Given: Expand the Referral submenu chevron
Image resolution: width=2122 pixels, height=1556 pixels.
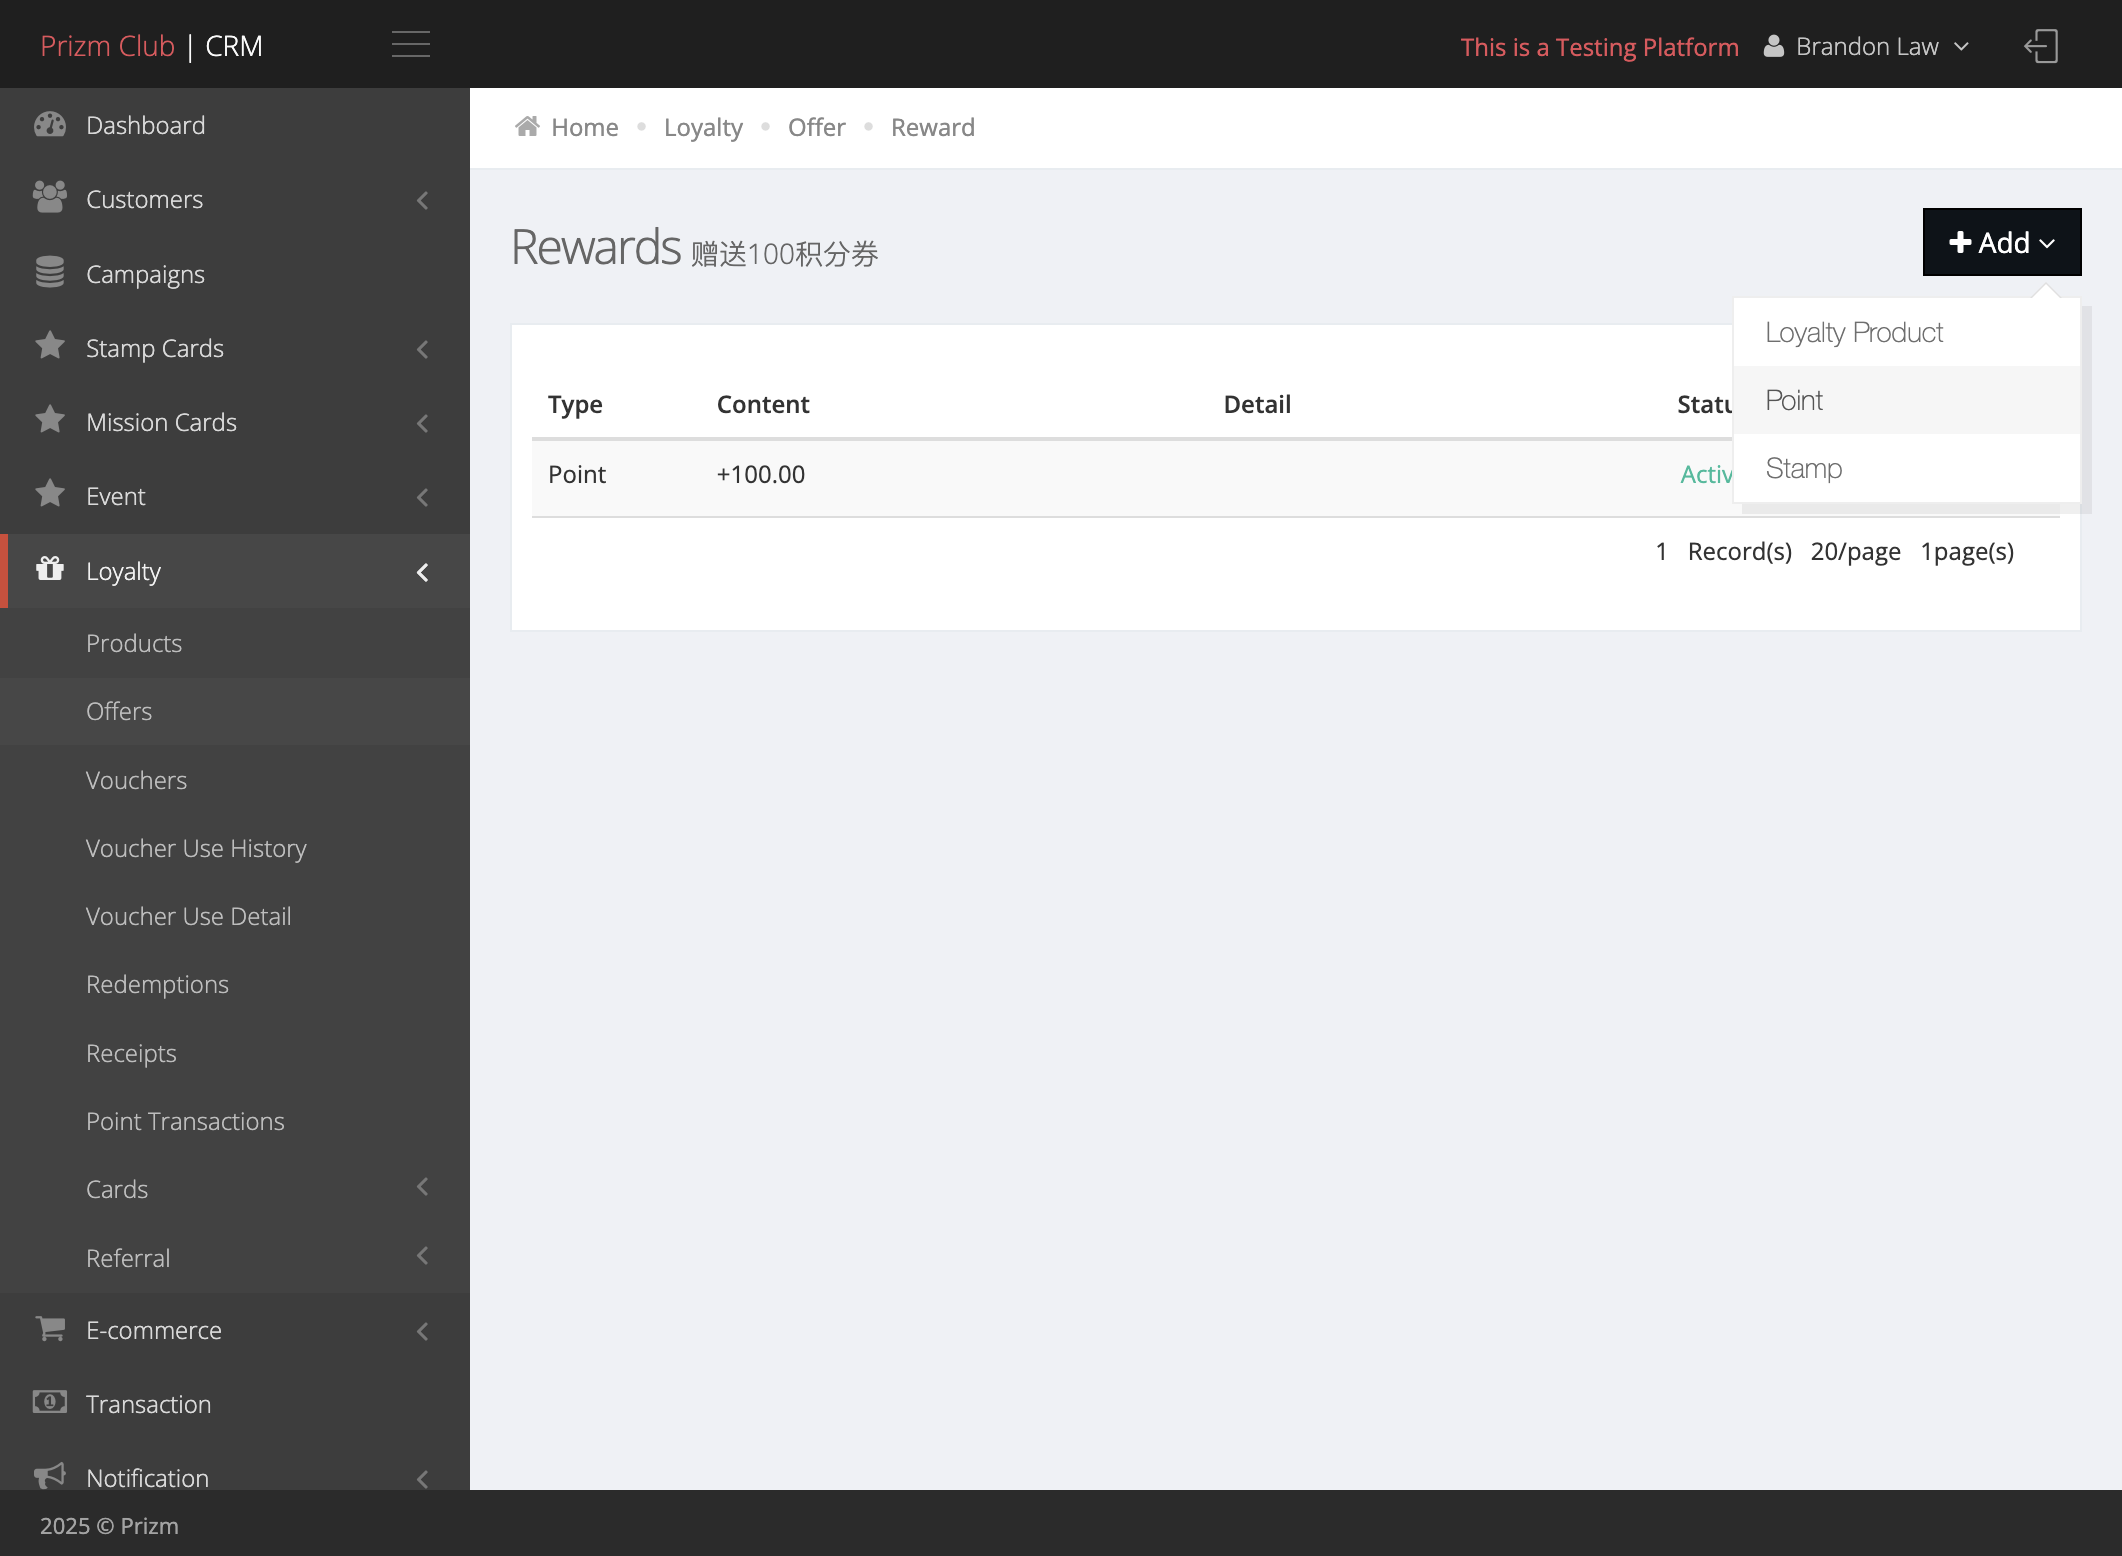Looking at the screenshot, I should (423, 1255).
